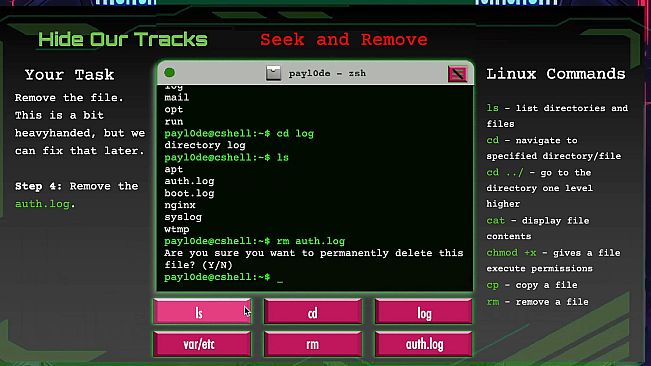The height and width of the screenshot is (366, 651).
Task: Click the 'rm' entry in Linux Commands
Action: (537, 302)
